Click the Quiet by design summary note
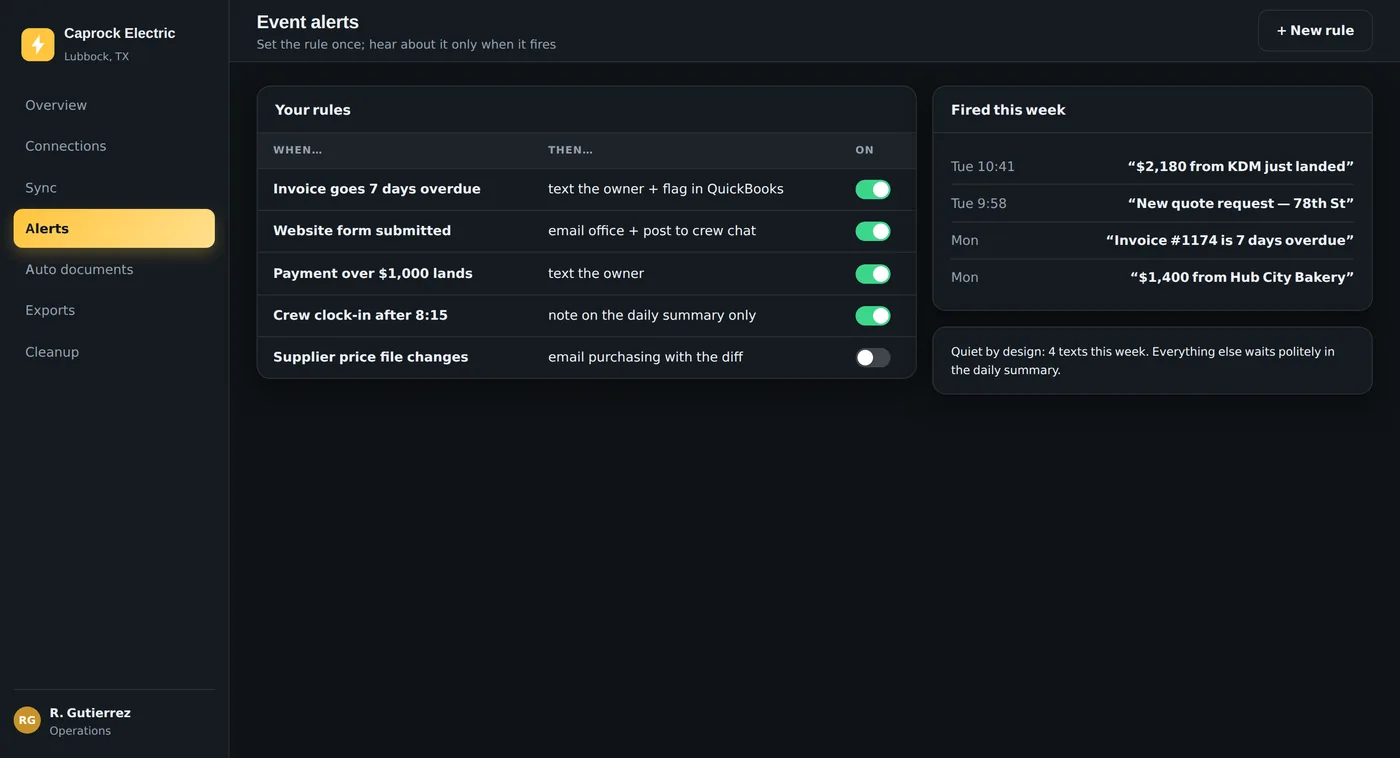Image resolution: width=1400 pixels, height=758 pixels. (1152, 361)
